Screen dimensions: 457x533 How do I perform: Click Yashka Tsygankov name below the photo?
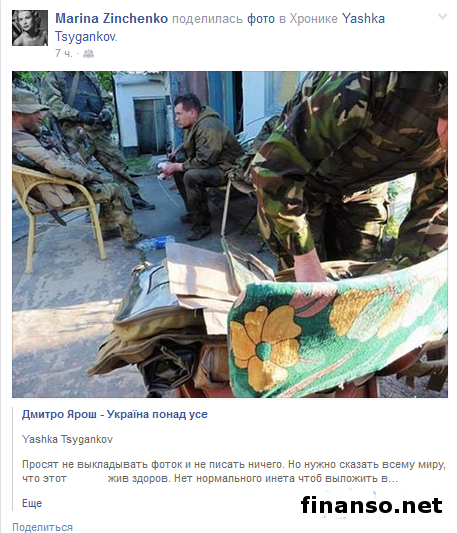point(67,439)
